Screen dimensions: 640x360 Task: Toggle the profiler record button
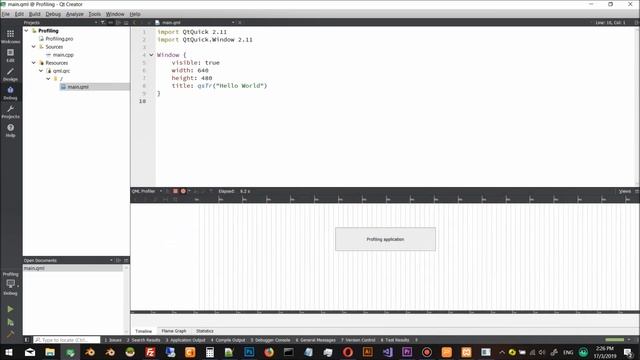click(x=183, y=191)
